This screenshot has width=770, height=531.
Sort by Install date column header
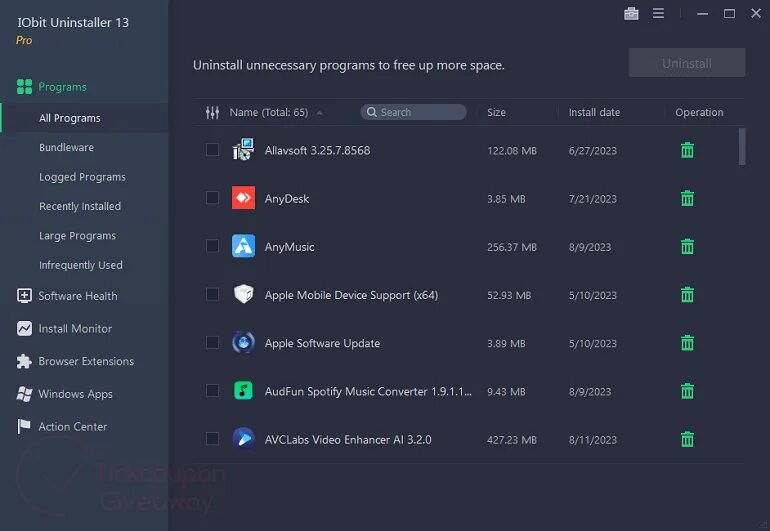[594, 112]
